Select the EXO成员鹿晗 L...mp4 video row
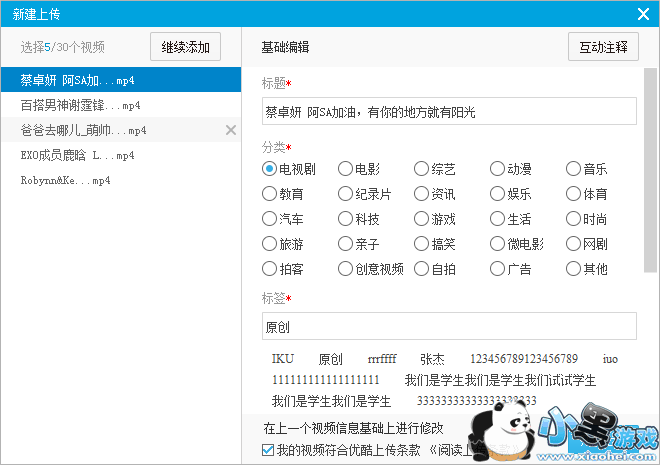 click(121, 155)
